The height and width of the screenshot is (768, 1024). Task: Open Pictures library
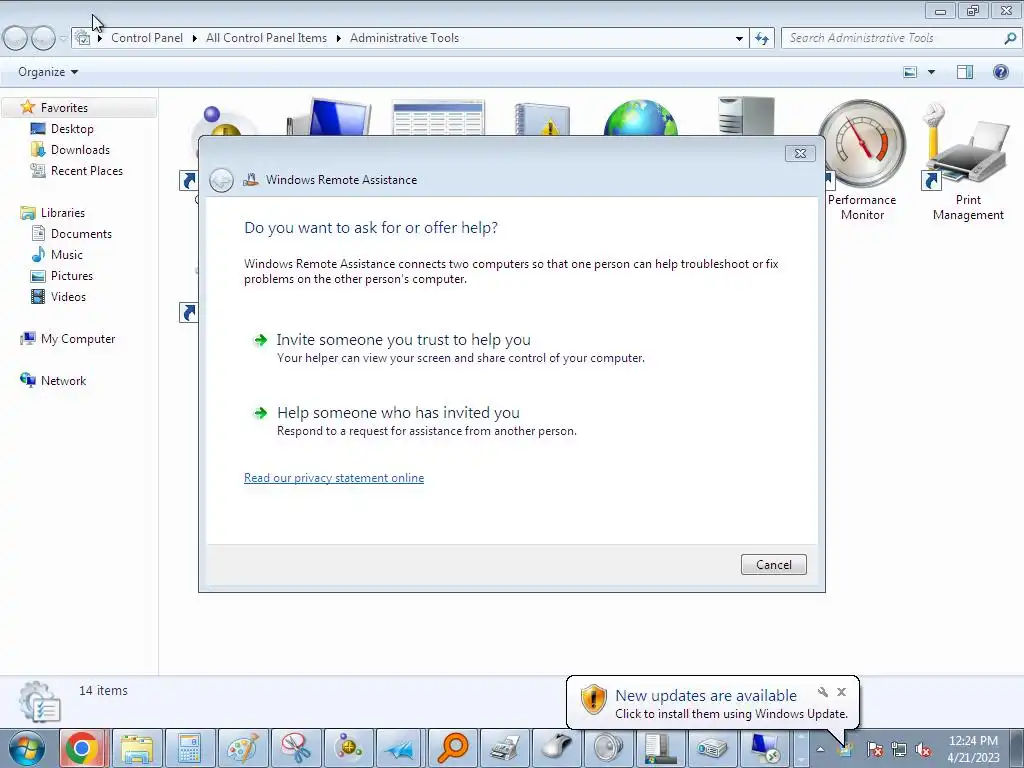point(72,276)
